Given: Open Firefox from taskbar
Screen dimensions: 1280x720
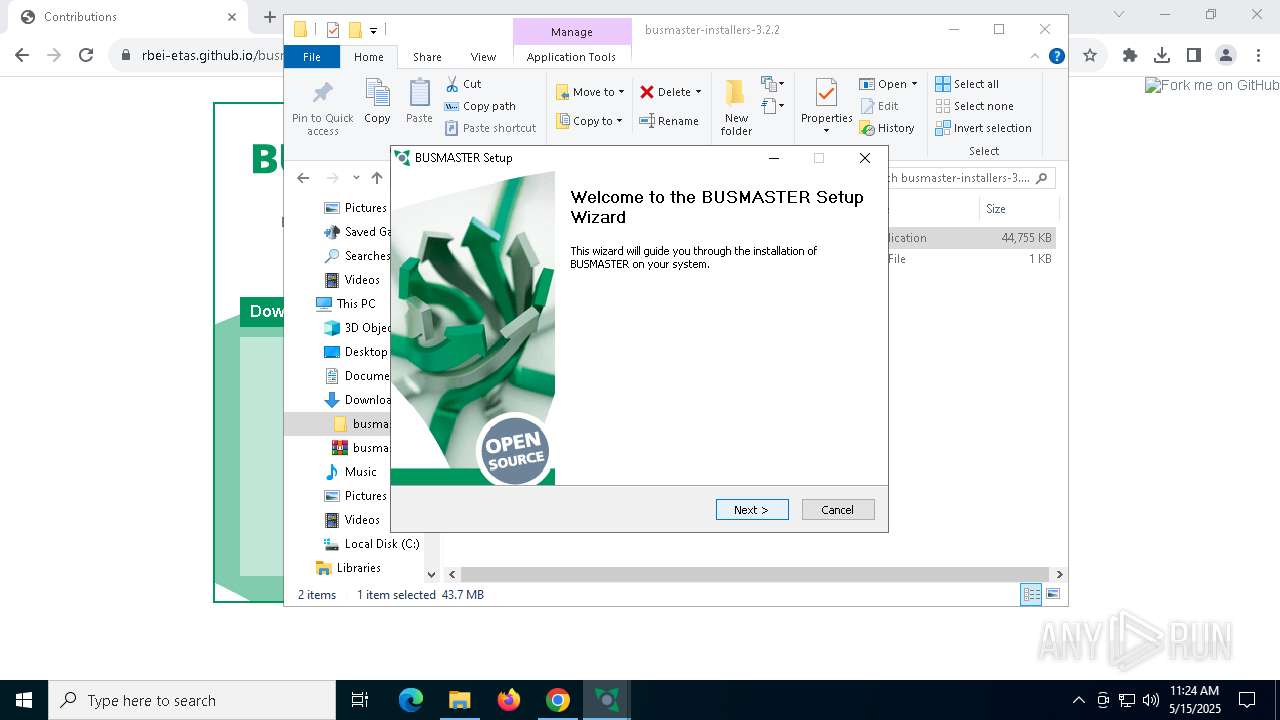Looking at the screenshot, I should pyautogui.click(x=509, y=700).
